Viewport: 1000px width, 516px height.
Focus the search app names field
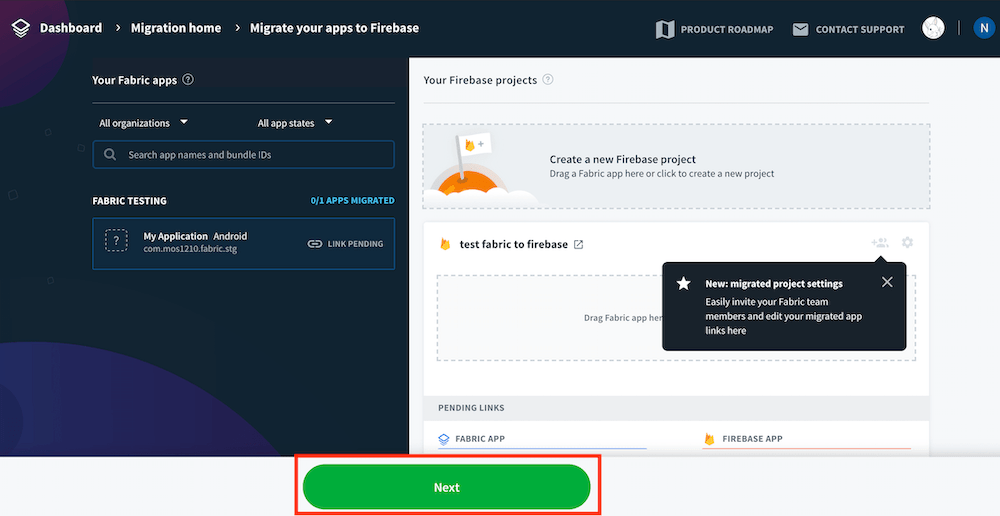coord(244,154)
